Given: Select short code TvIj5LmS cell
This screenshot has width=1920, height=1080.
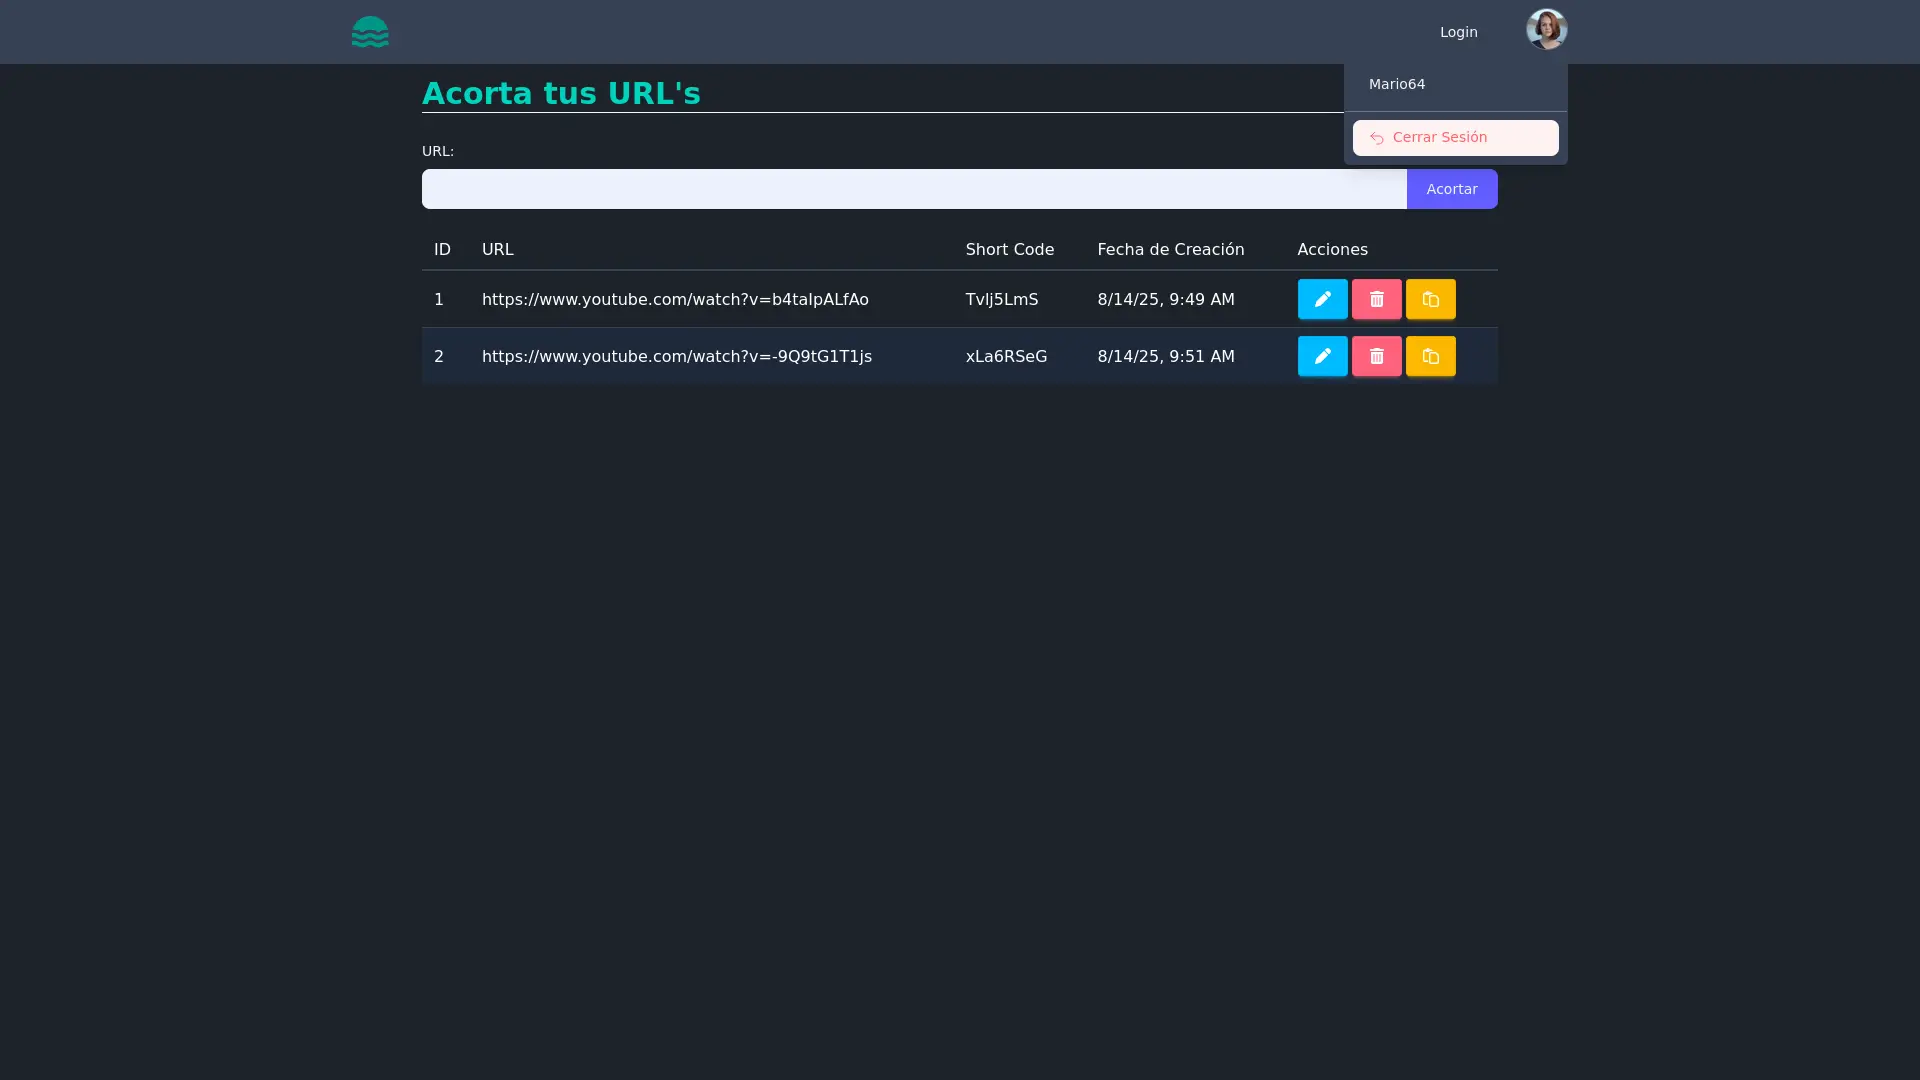Looking at the screenshot, I should coord(1002,299).
